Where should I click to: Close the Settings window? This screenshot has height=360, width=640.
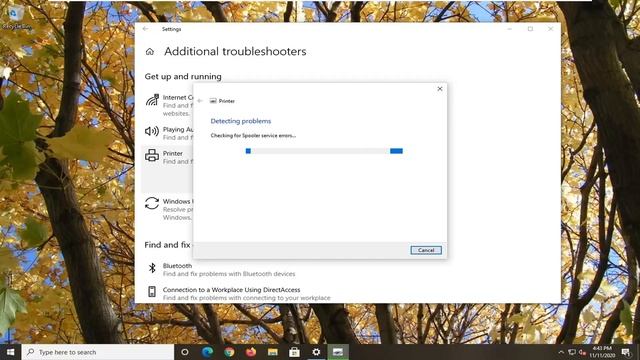pyautogui.click(x=551, y=29)
